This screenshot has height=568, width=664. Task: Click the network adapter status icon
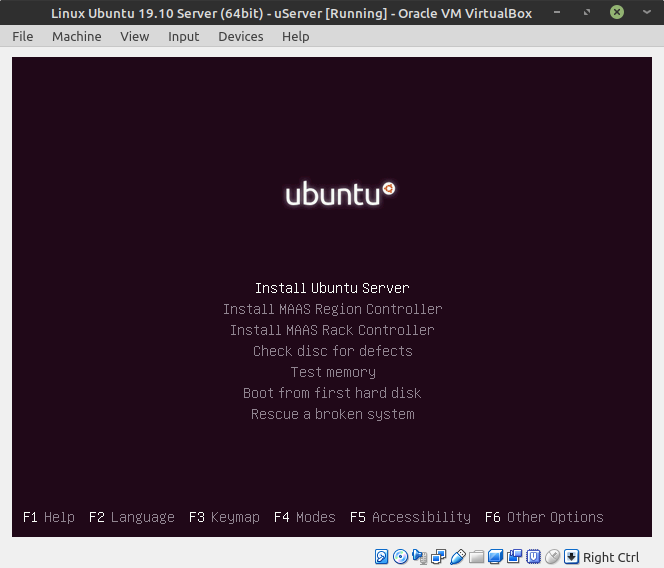click(438, 557)
